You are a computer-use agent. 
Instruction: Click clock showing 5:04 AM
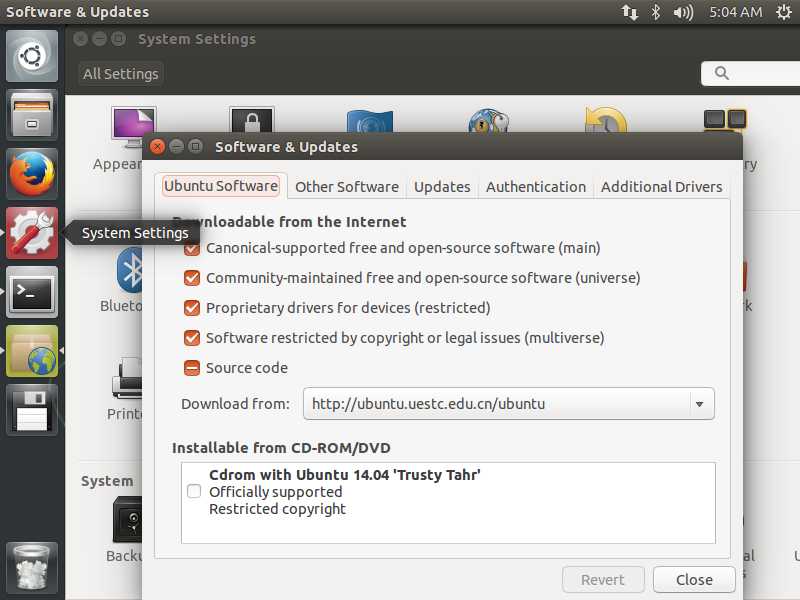pyautogui.click(x=735, y=12)
